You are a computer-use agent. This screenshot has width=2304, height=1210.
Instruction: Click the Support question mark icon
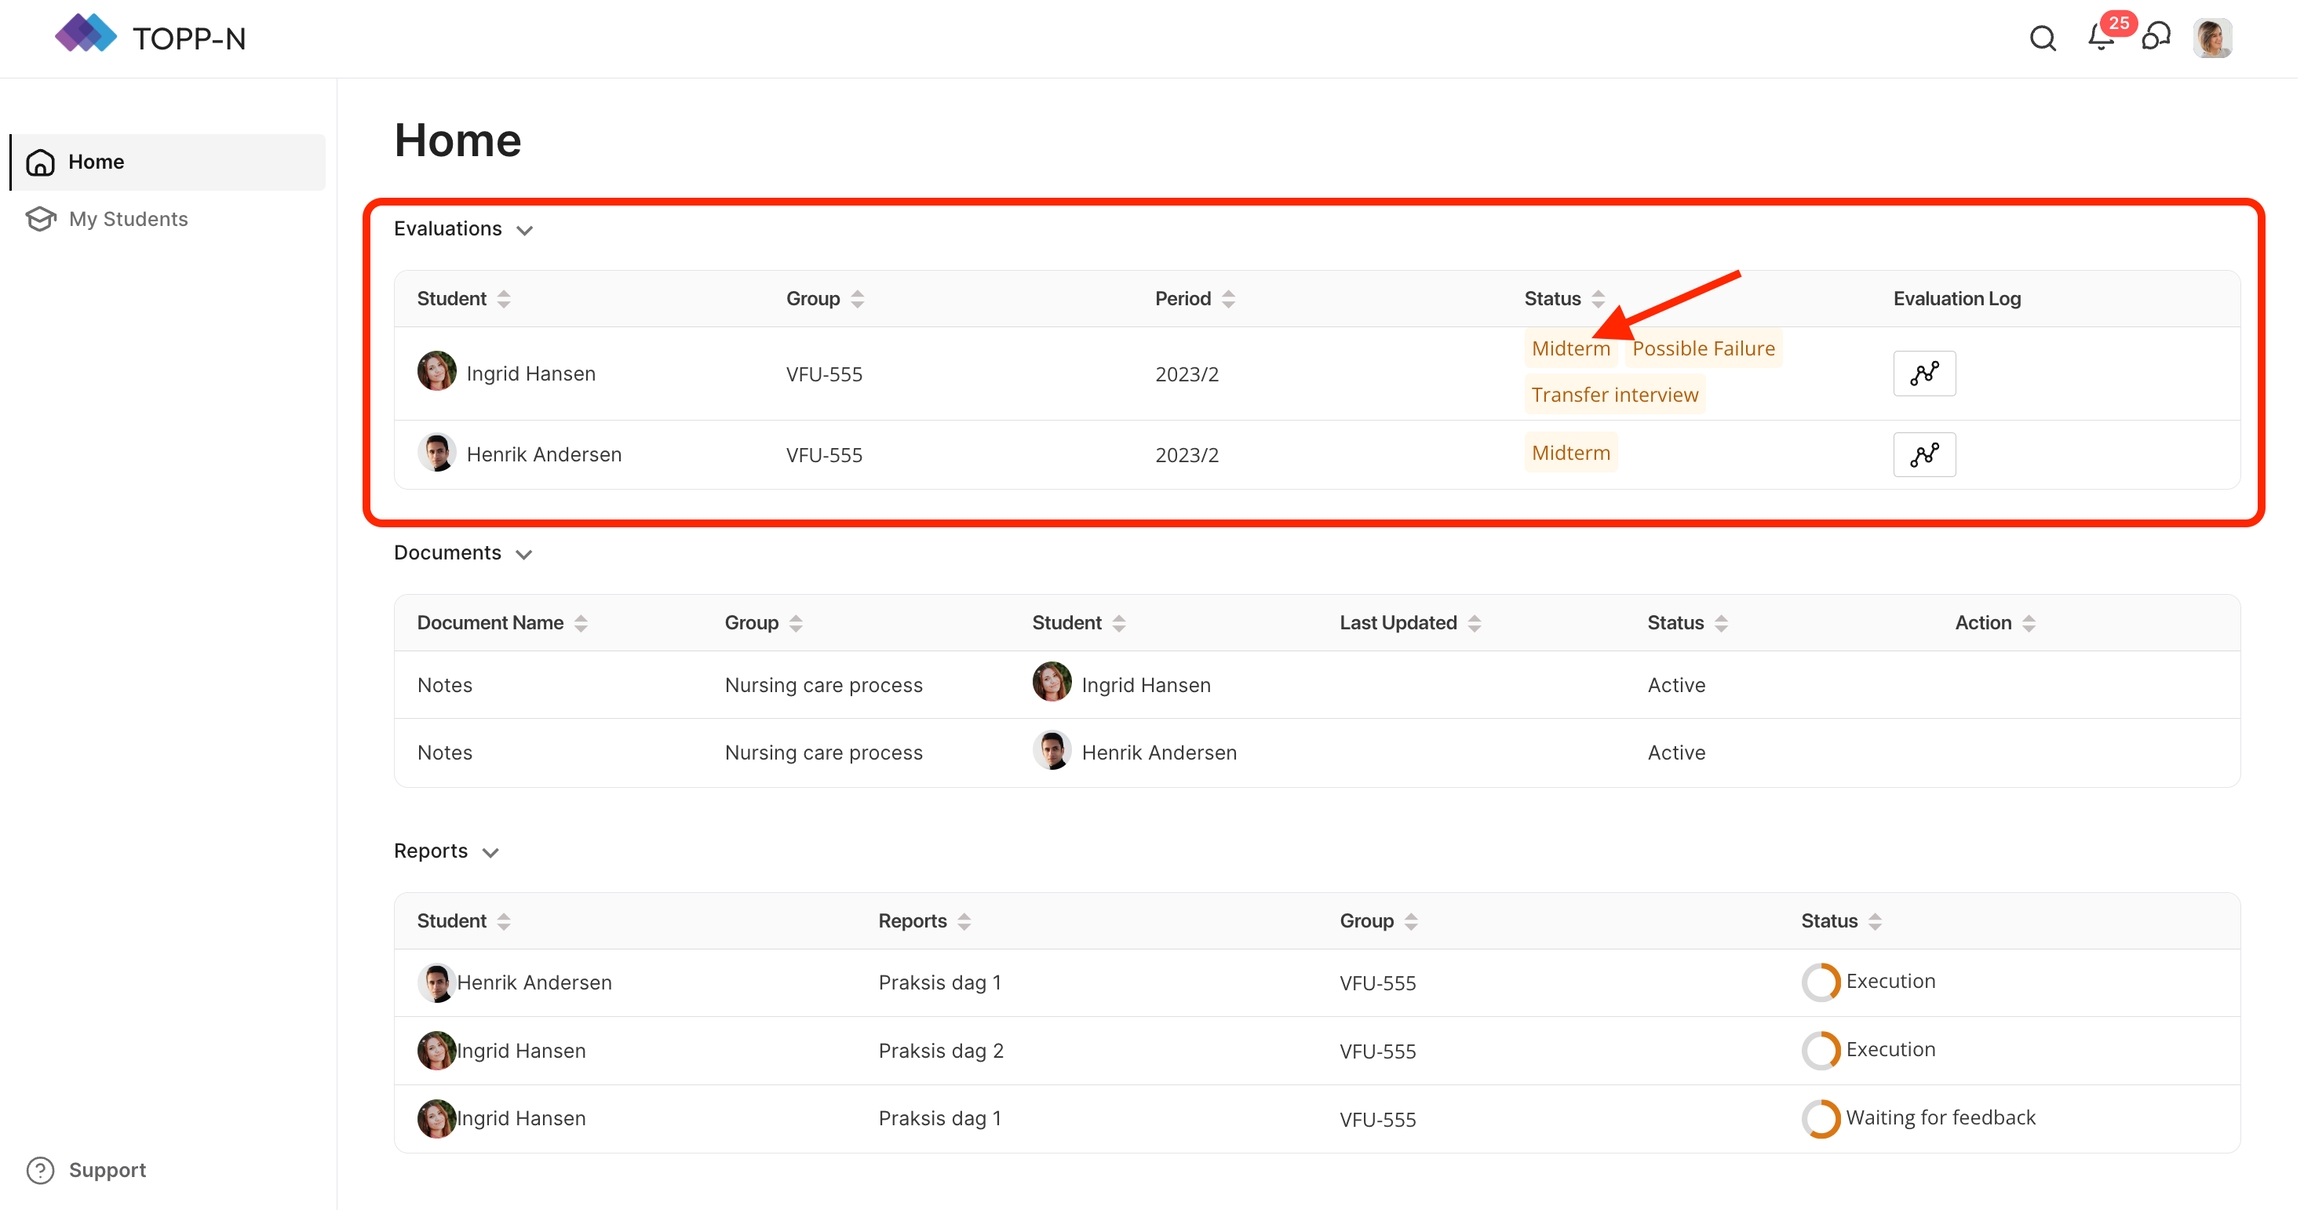pos(40,1170)
